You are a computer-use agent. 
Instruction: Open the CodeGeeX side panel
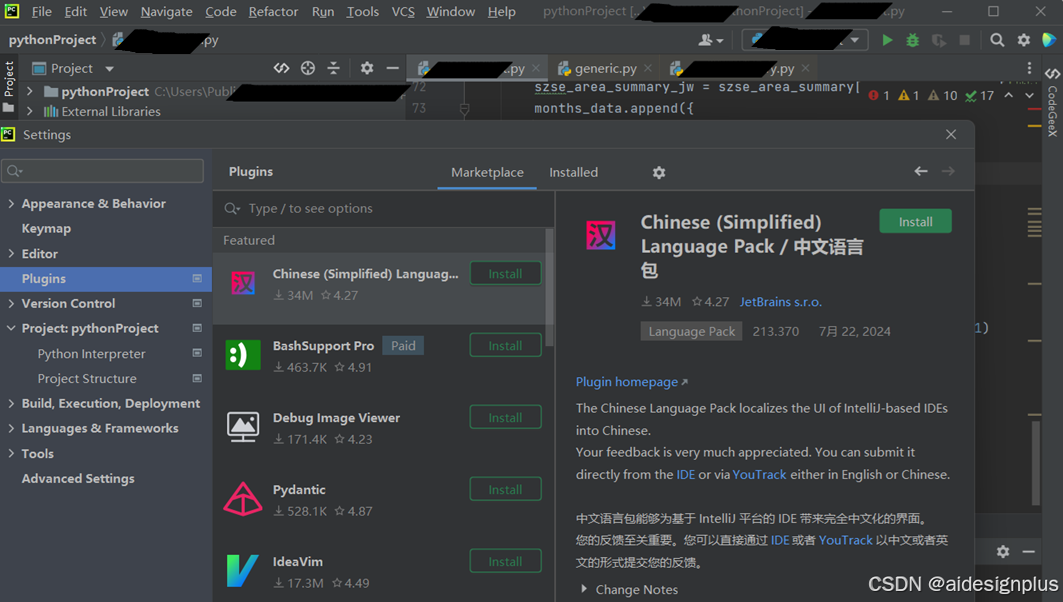point(1052,102)
